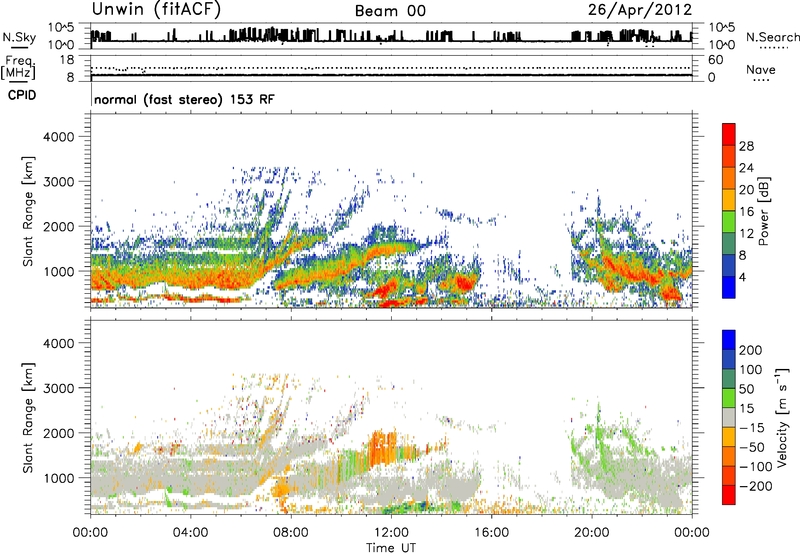Click the "08:00" time axis label

[x=291, y=533]
